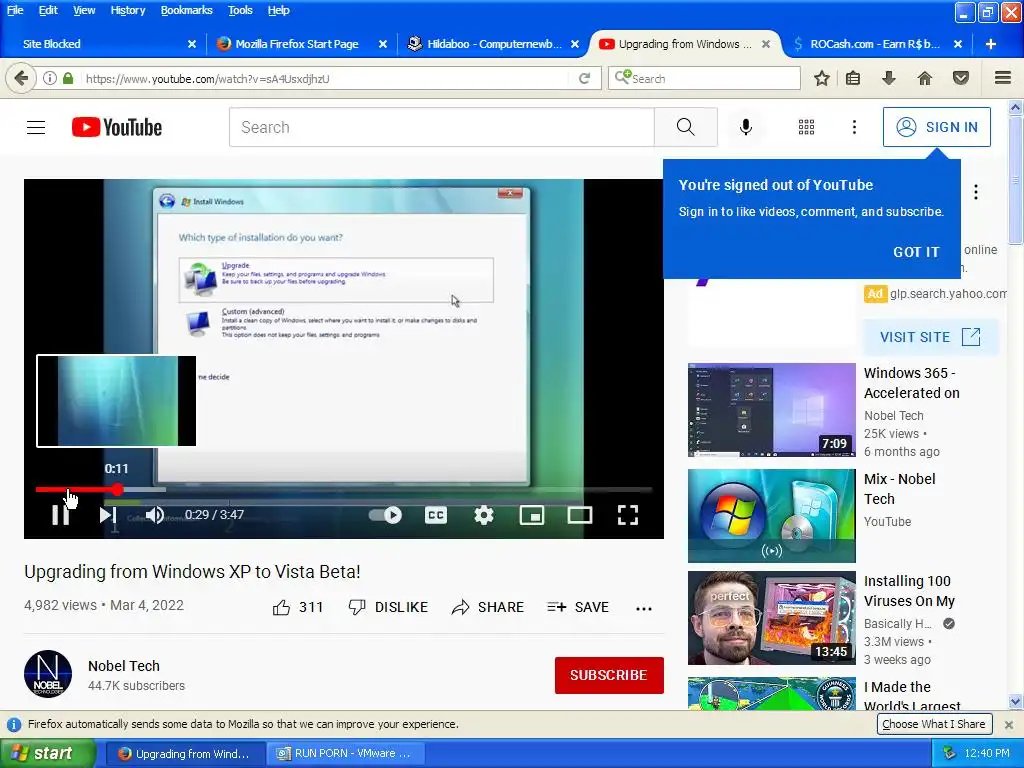The width and height of the screenshot is (1024, 768).
Task: Open the YouTube apps grid
Action: pos(806,127)
